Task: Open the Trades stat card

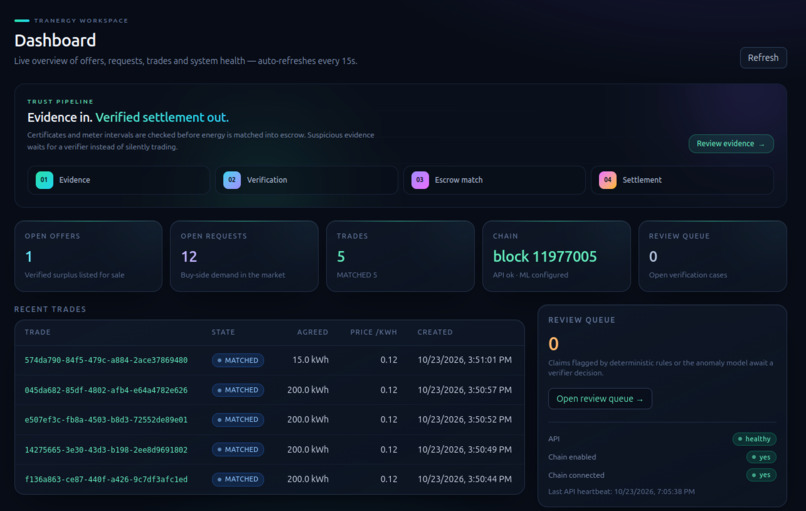Action: click(x=400, y=256)
